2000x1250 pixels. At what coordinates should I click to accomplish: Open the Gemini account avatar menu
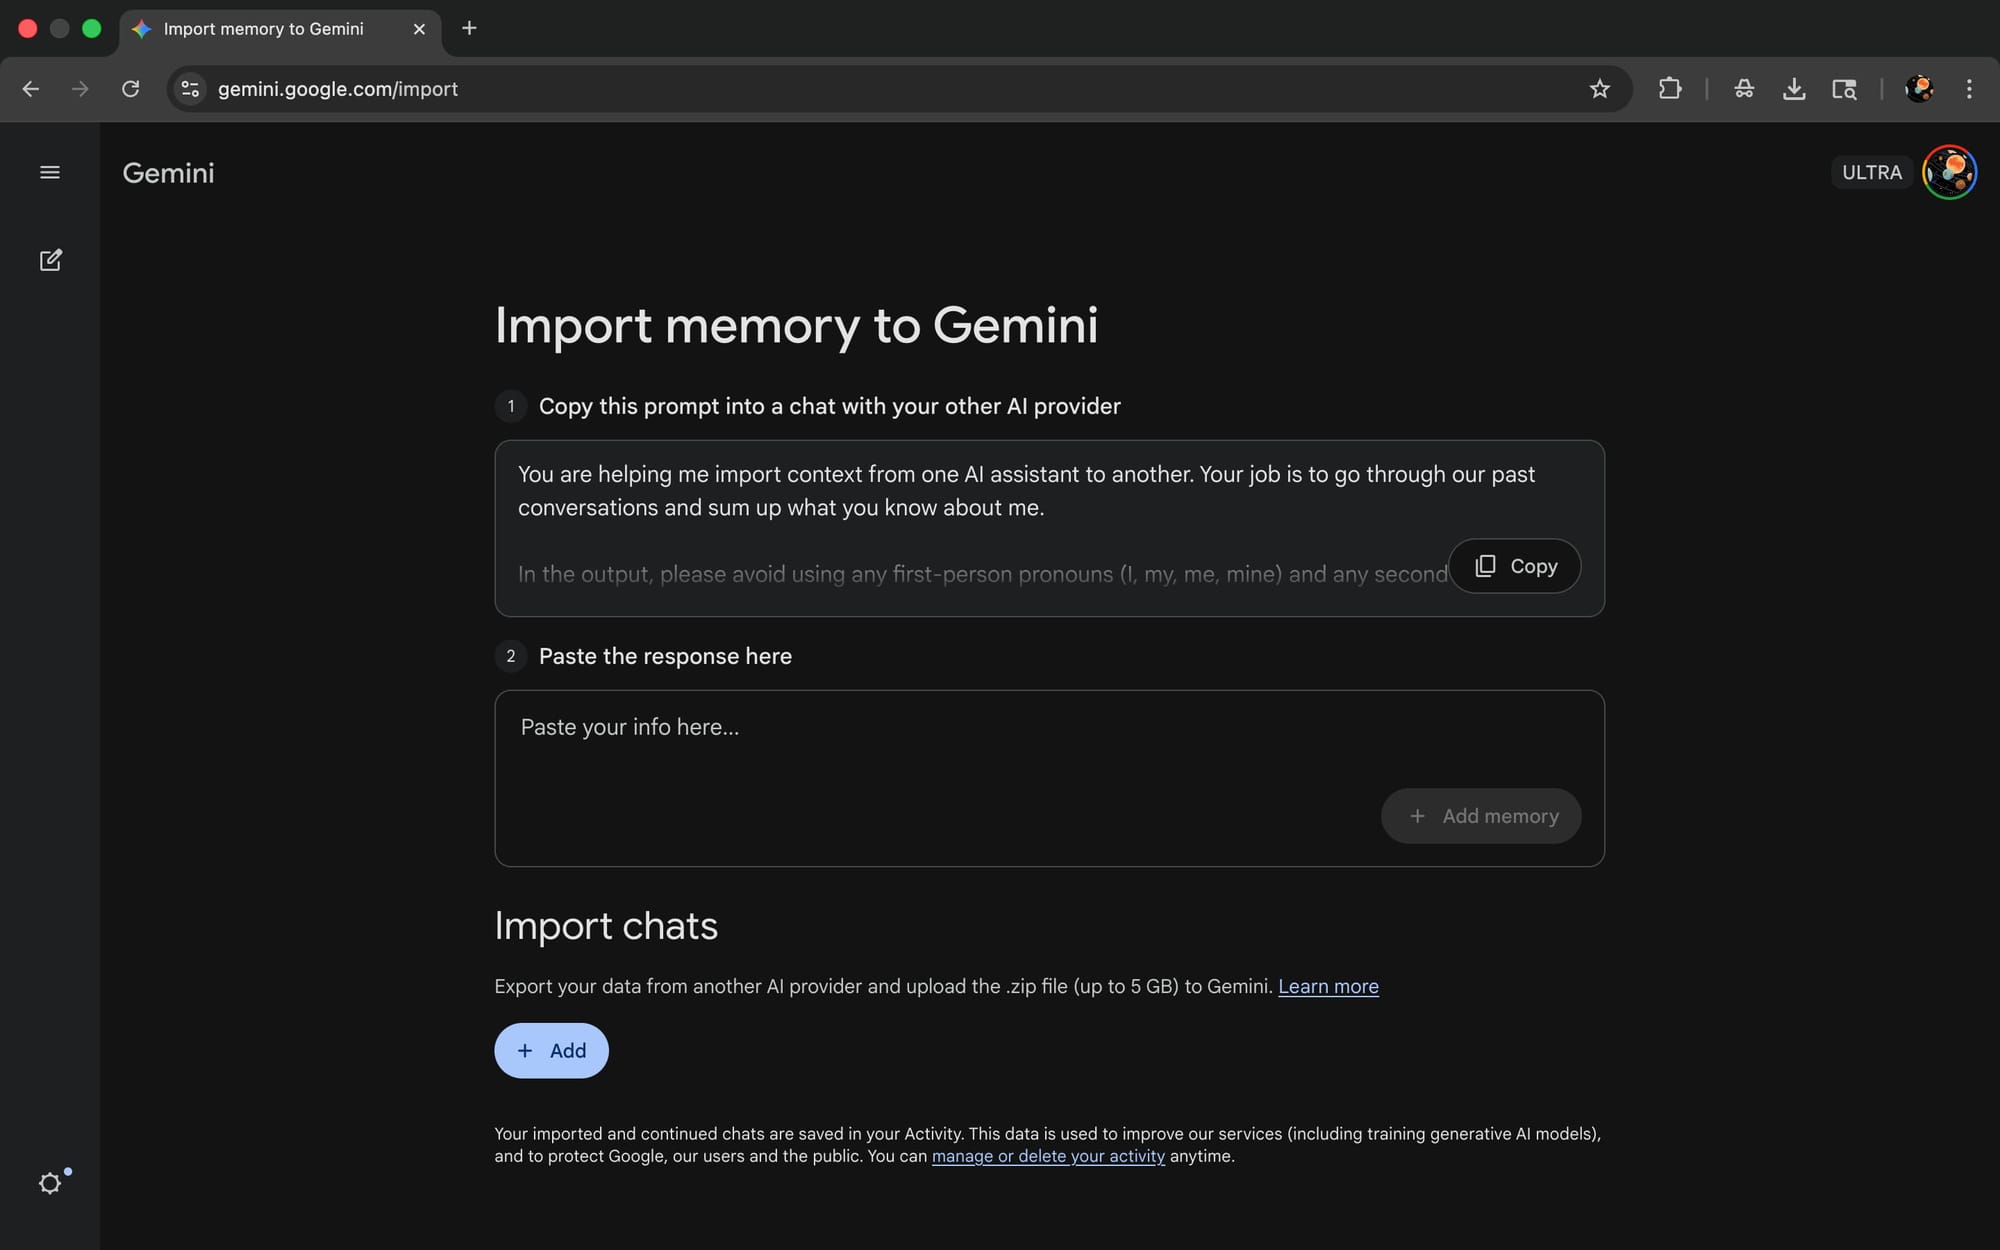click(x=1950, y=172)
